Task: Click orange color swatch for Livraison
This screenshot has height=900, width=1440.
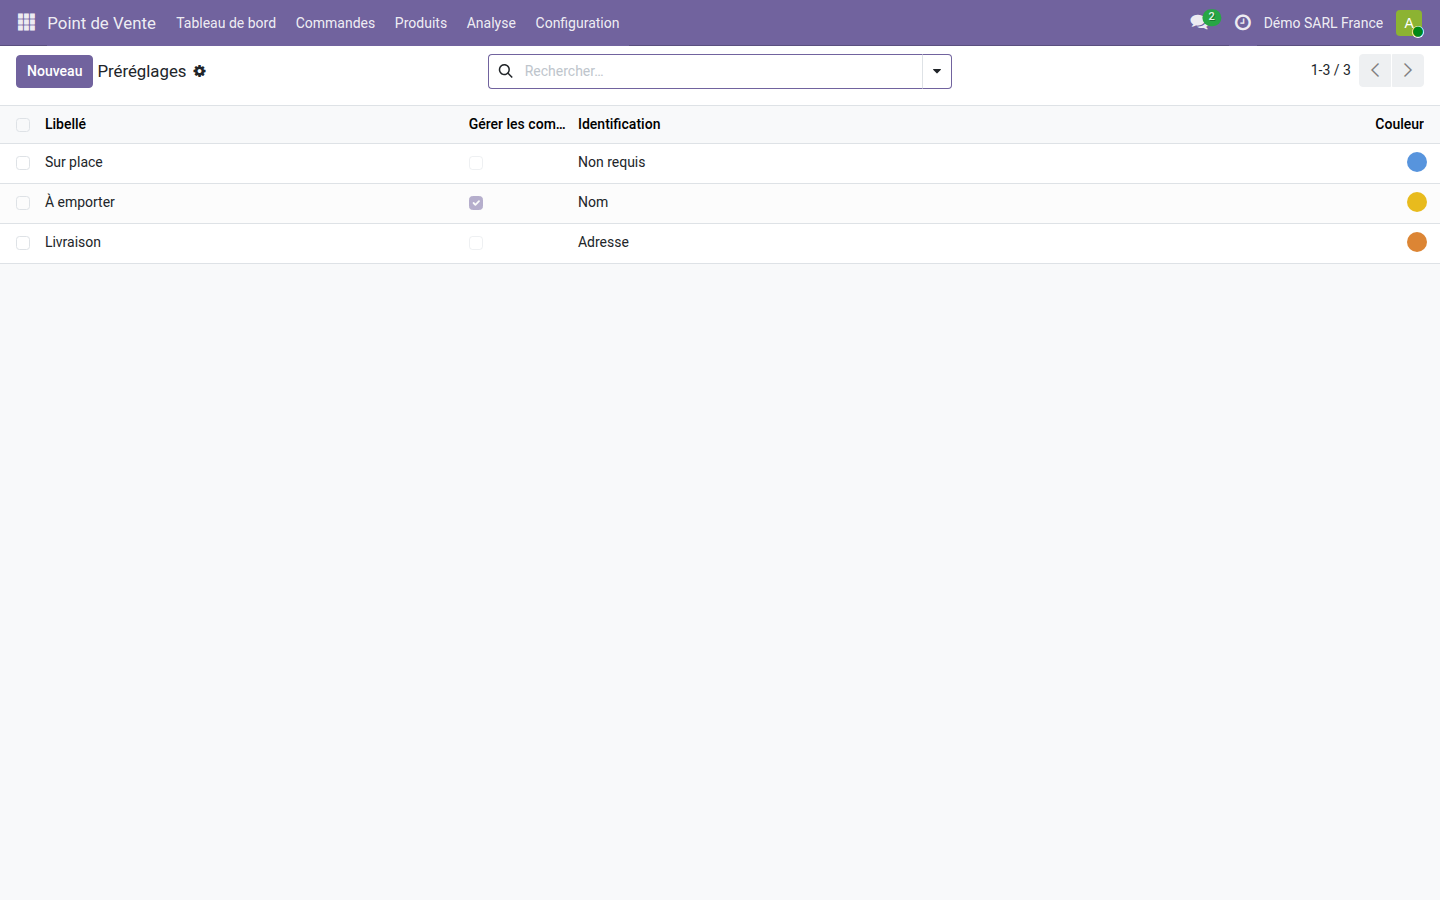Action: coord(1417,242)
